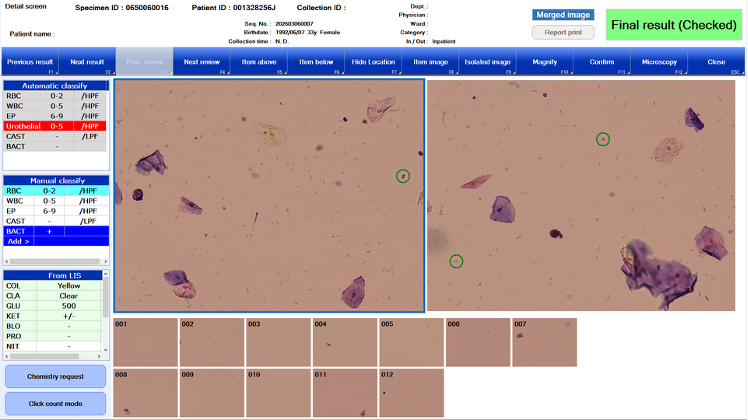Image resolution: width=748 pixels, height=420 pixels.
Task: Switch to Isolated image view
Action: click(x=488, y=62)
